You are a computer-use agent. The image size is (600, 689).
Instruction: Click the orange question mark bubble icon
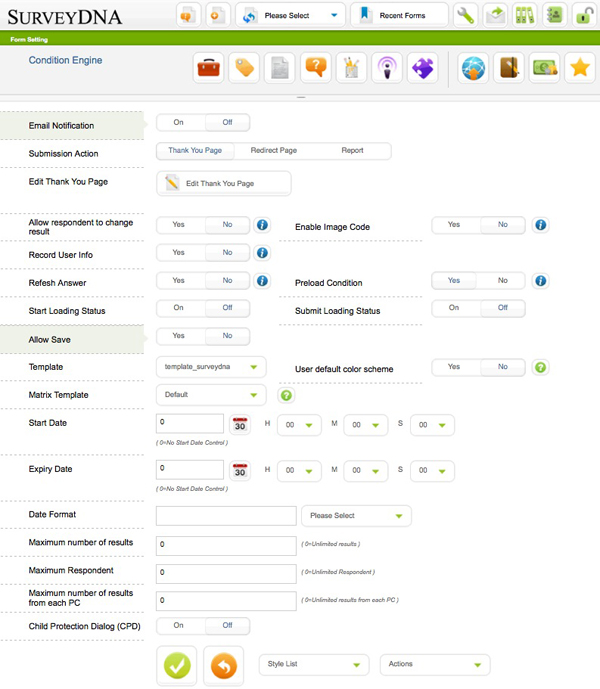[316, 68]
